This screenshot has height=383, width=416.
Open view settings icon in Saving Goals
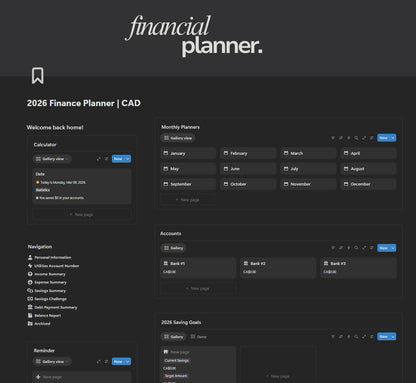tap(372, 337)
